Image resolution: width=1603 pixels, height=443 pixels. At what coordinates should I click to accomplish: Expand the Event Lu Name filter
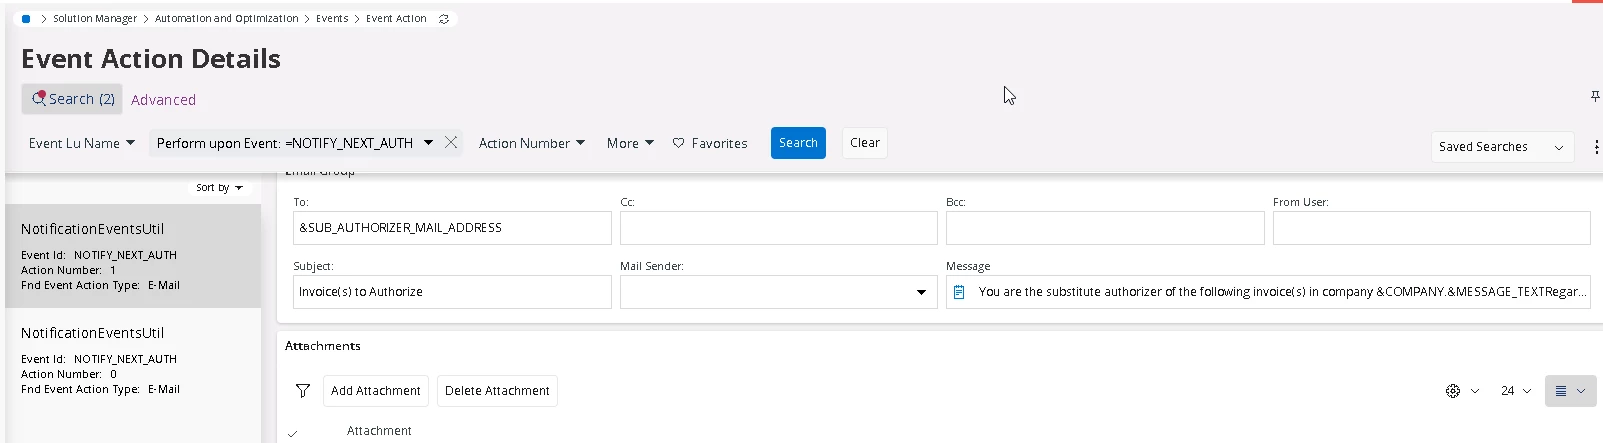tap(81, 143)
